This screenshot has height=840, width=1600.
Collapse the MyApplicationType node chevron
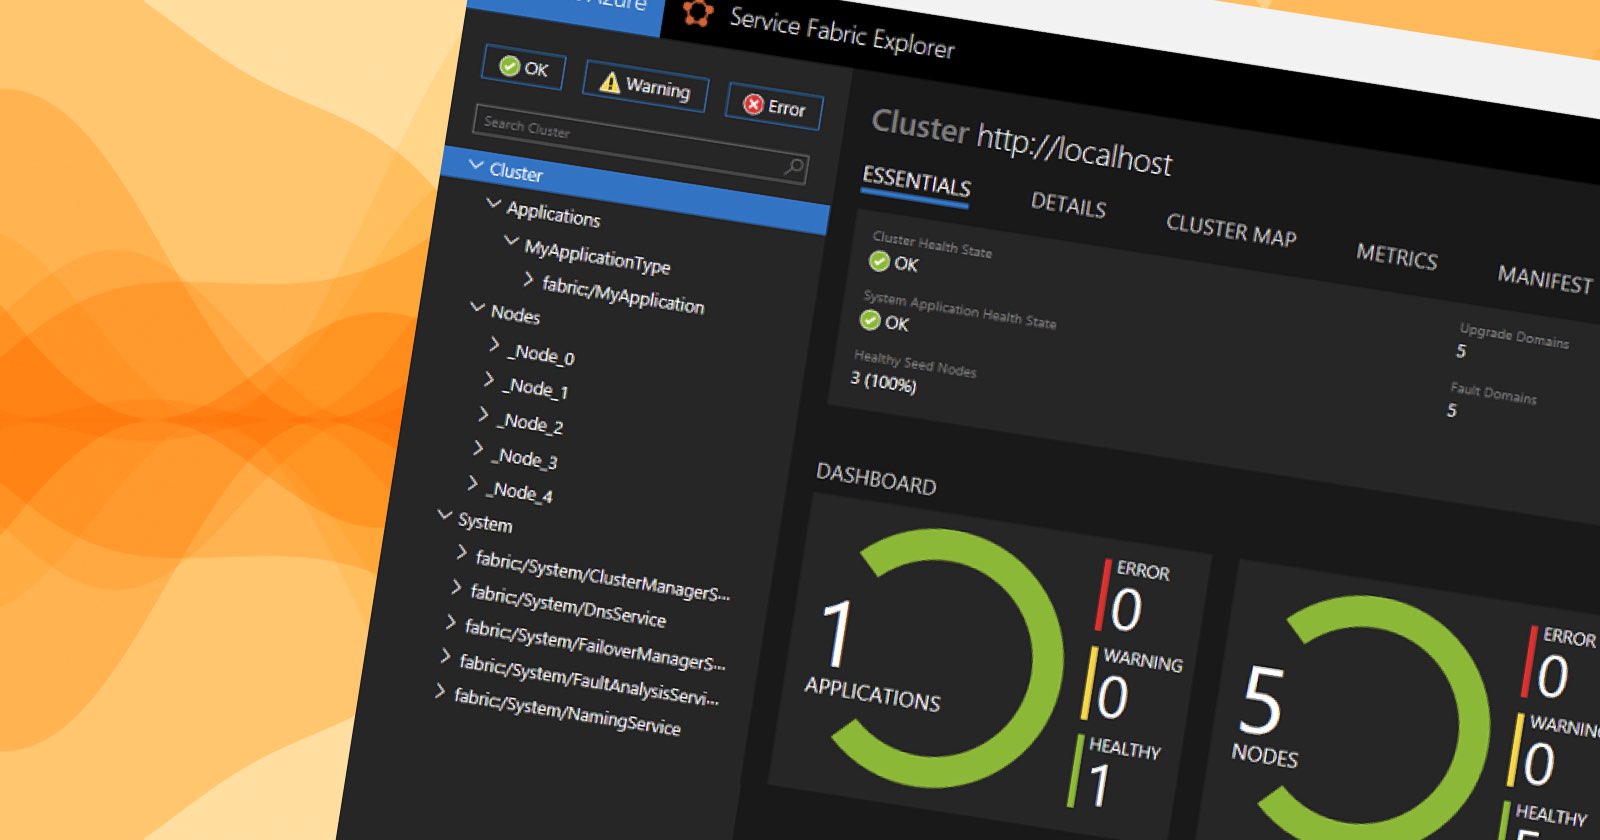click(x=511, y=241)
